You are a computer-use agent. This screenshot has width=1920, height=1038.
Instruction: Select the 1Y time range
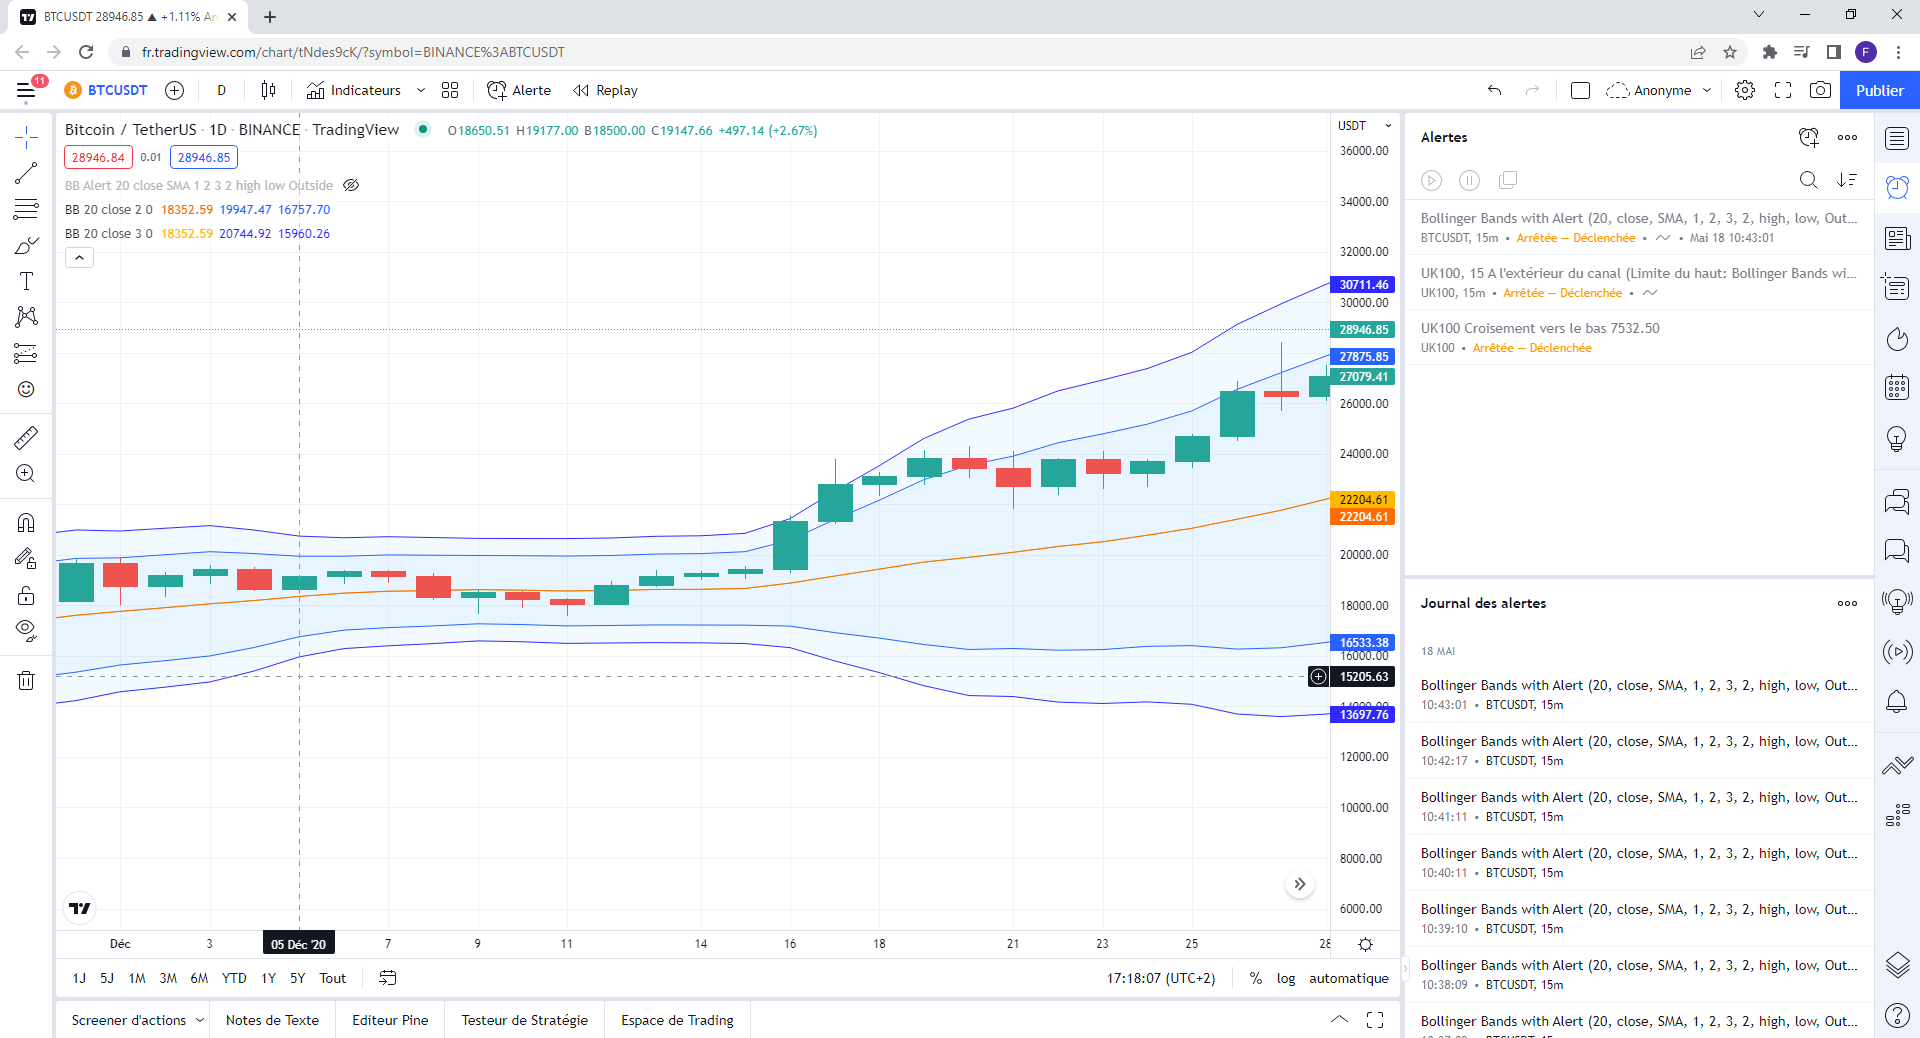point(268,978)
